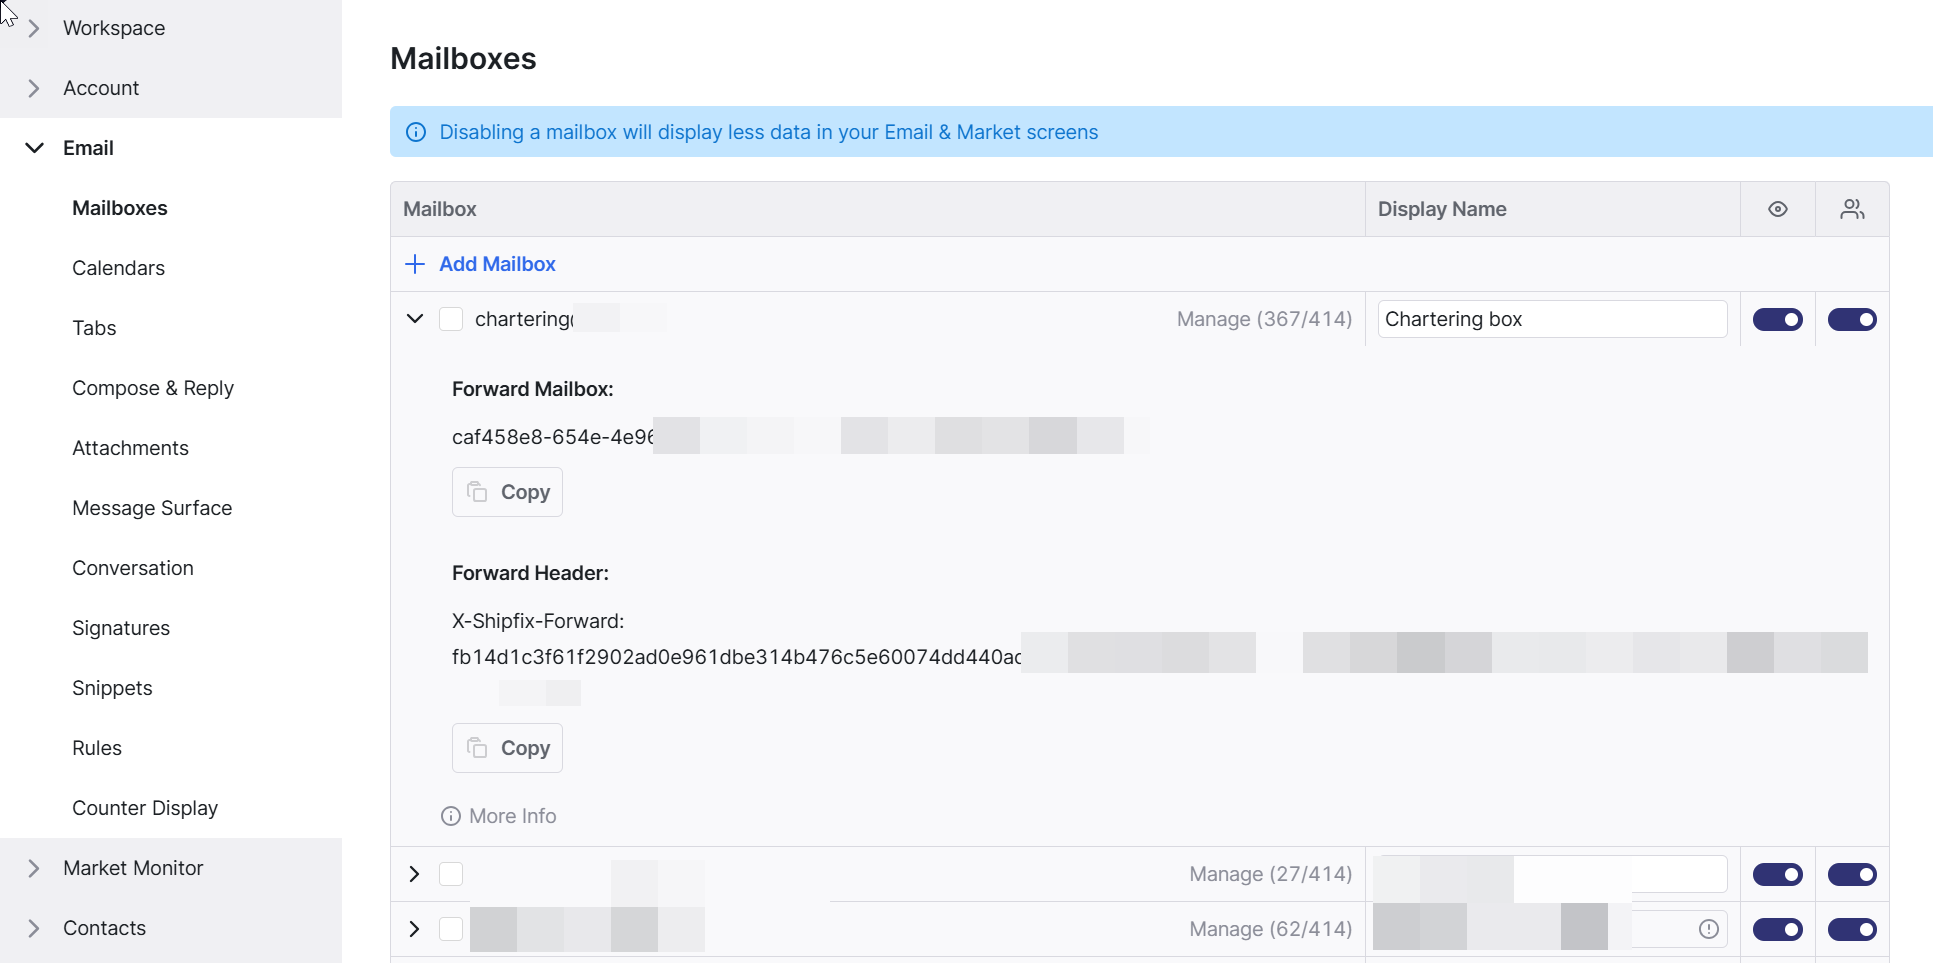Click the warning icon in third display name field
The height and width of the screenshot is (963, 1933).
pos(1708,929)
